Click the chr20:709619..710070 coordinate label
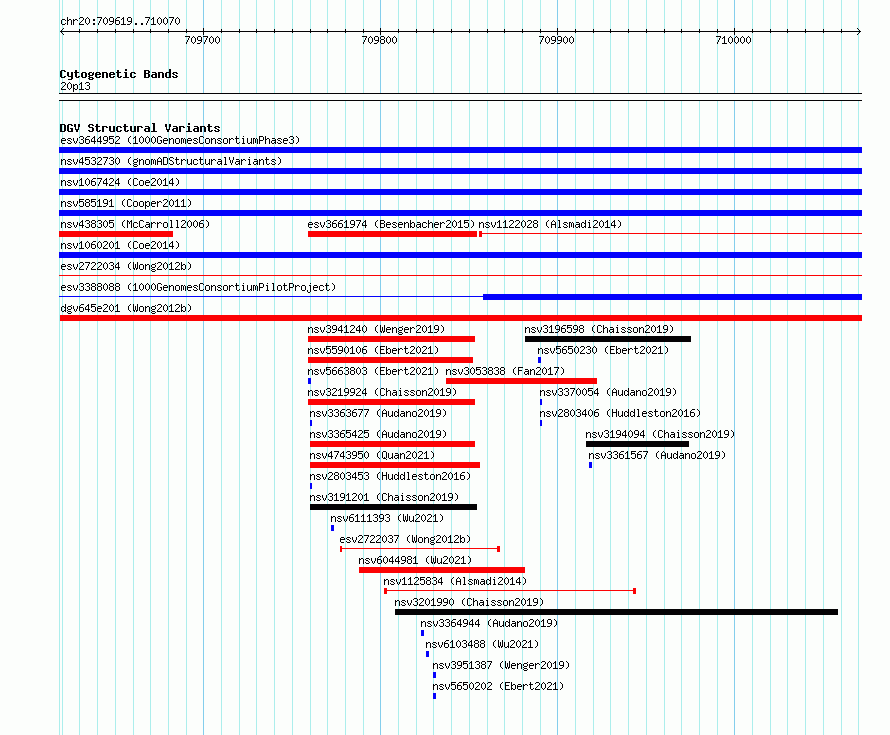This screenshot has height=735, width=890. click(120, 21)
